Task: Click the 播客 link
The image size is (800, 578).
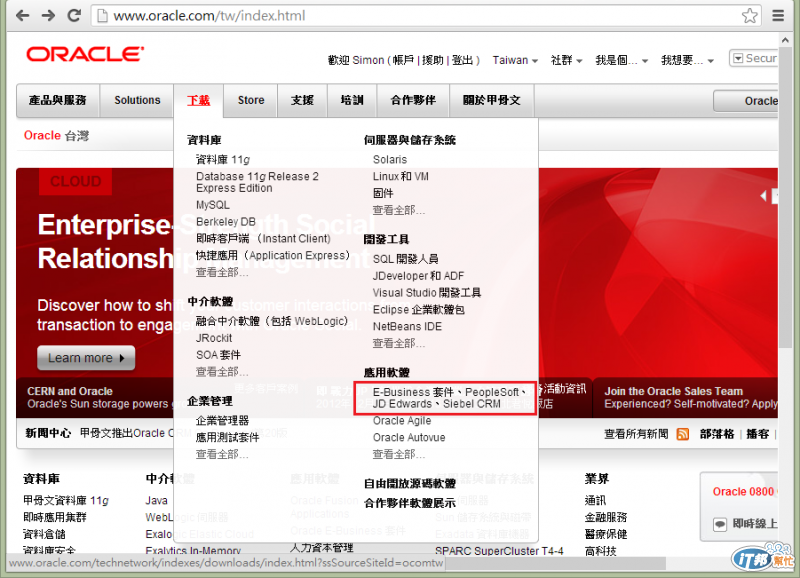Action: (x=758, y=434)
